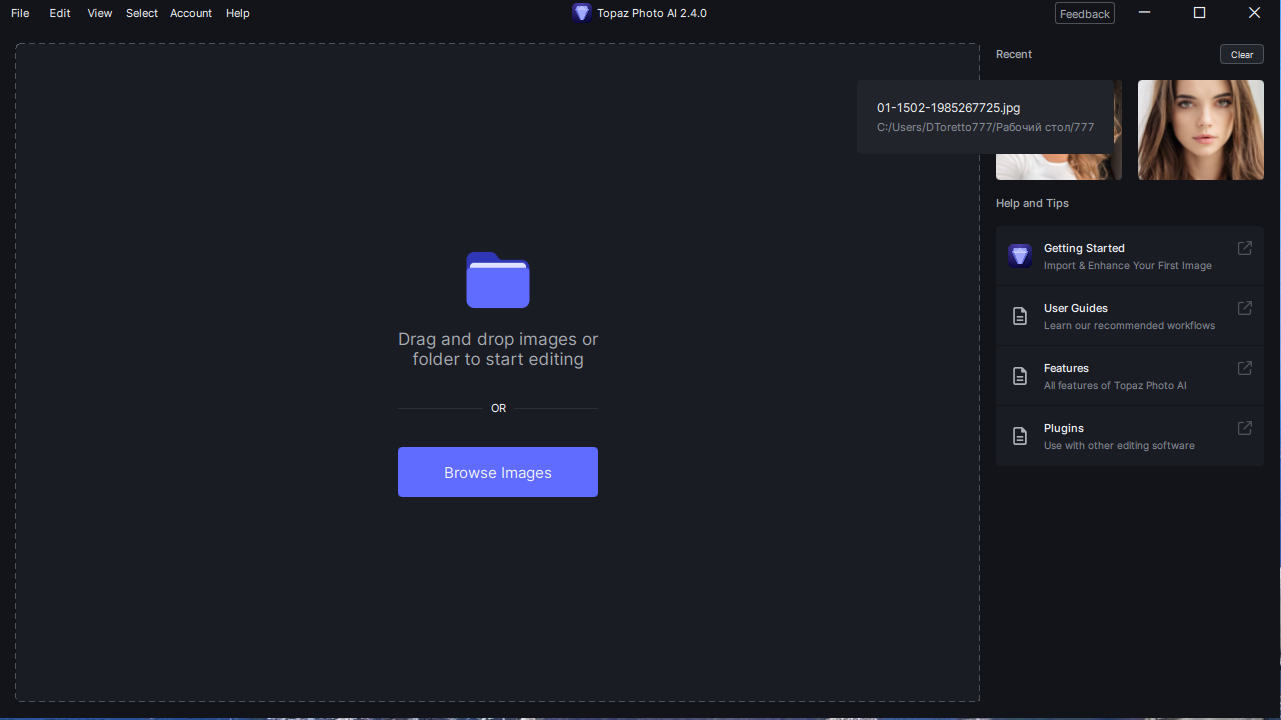Click the blue folder drop-zone icon
1281x720 pixels.
click(x=497, y=280)
